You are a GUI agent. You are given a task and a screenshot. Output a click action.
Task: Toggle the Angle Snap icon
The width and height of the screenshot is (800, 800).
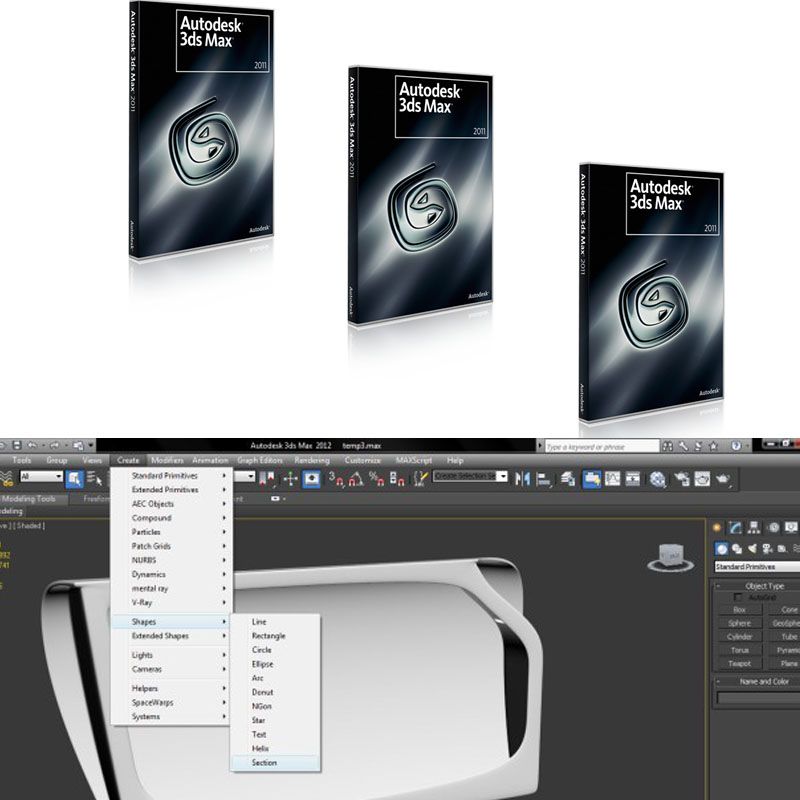point(356,479)
